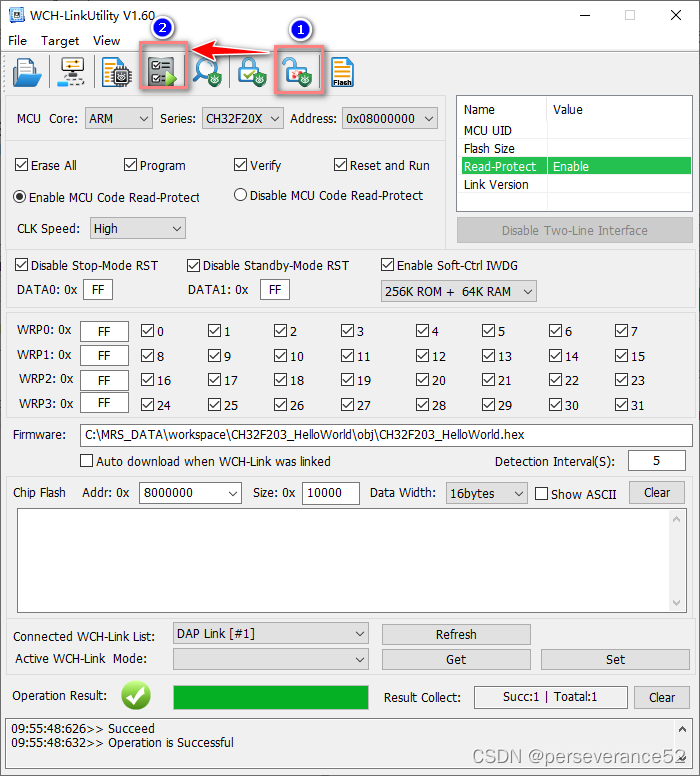Click the Remove read-protect unlock icon
700x776 pixels.
pyautogui.click(x=299, y=72)
